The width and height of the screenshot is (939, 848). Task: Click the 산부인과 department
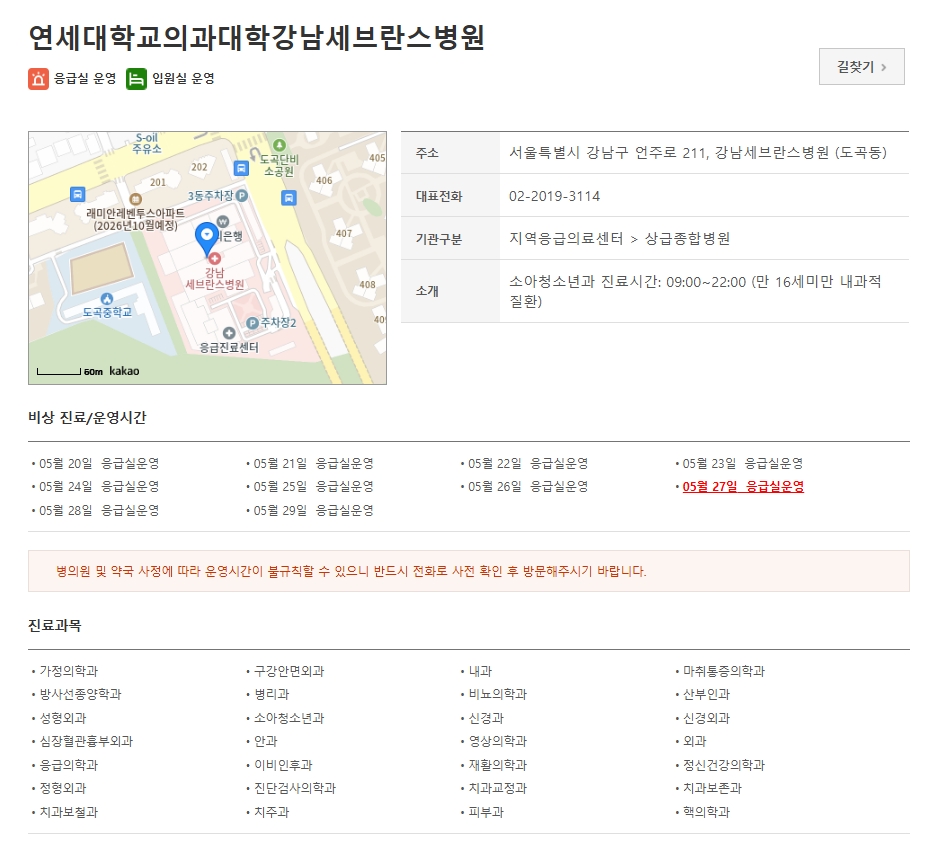(x=707, y=695)
